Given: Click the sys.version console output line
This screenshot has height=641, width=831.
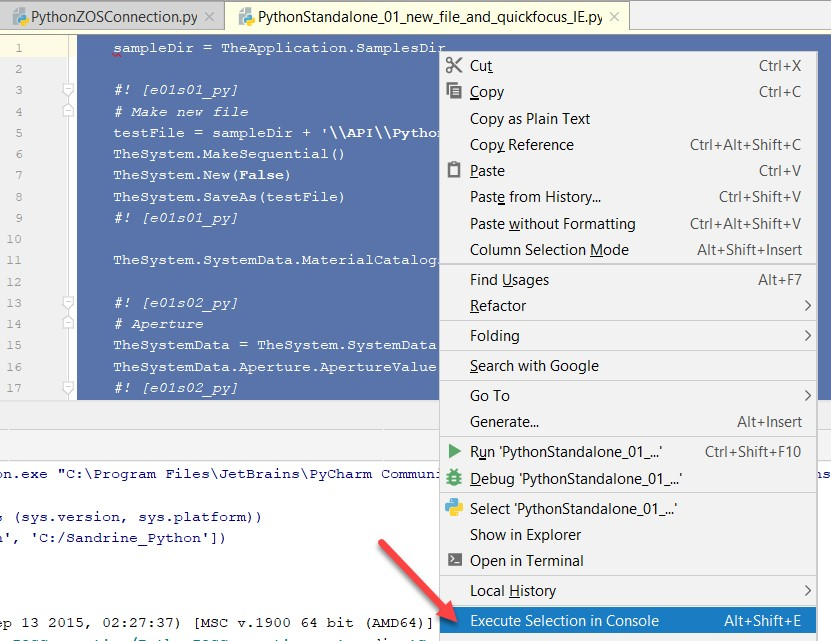Looking at the screenshot, I should coord(131,517).
